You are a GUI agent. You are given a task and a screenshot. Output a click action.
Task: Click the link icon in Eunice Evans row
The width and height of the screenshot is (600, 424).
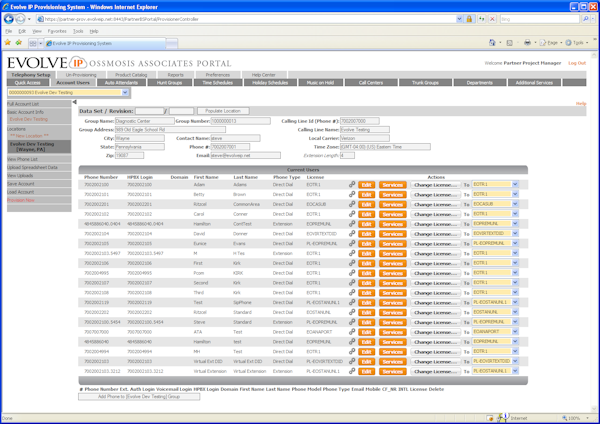[x=352, y=243]
